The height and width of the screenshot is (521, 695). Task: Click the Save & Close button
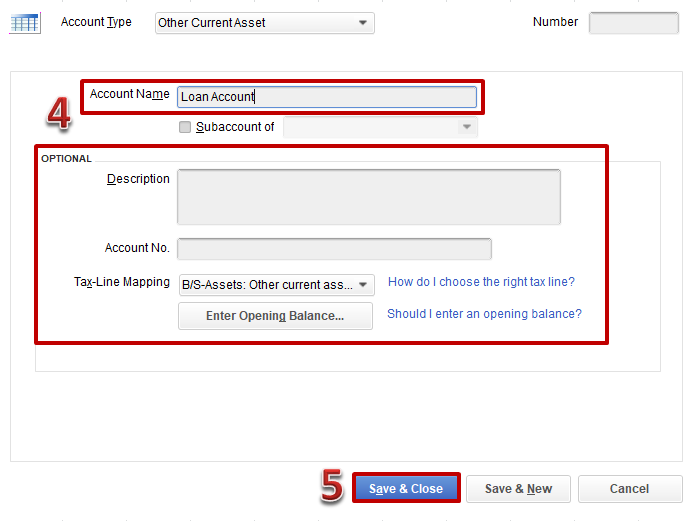coord(405,489)
